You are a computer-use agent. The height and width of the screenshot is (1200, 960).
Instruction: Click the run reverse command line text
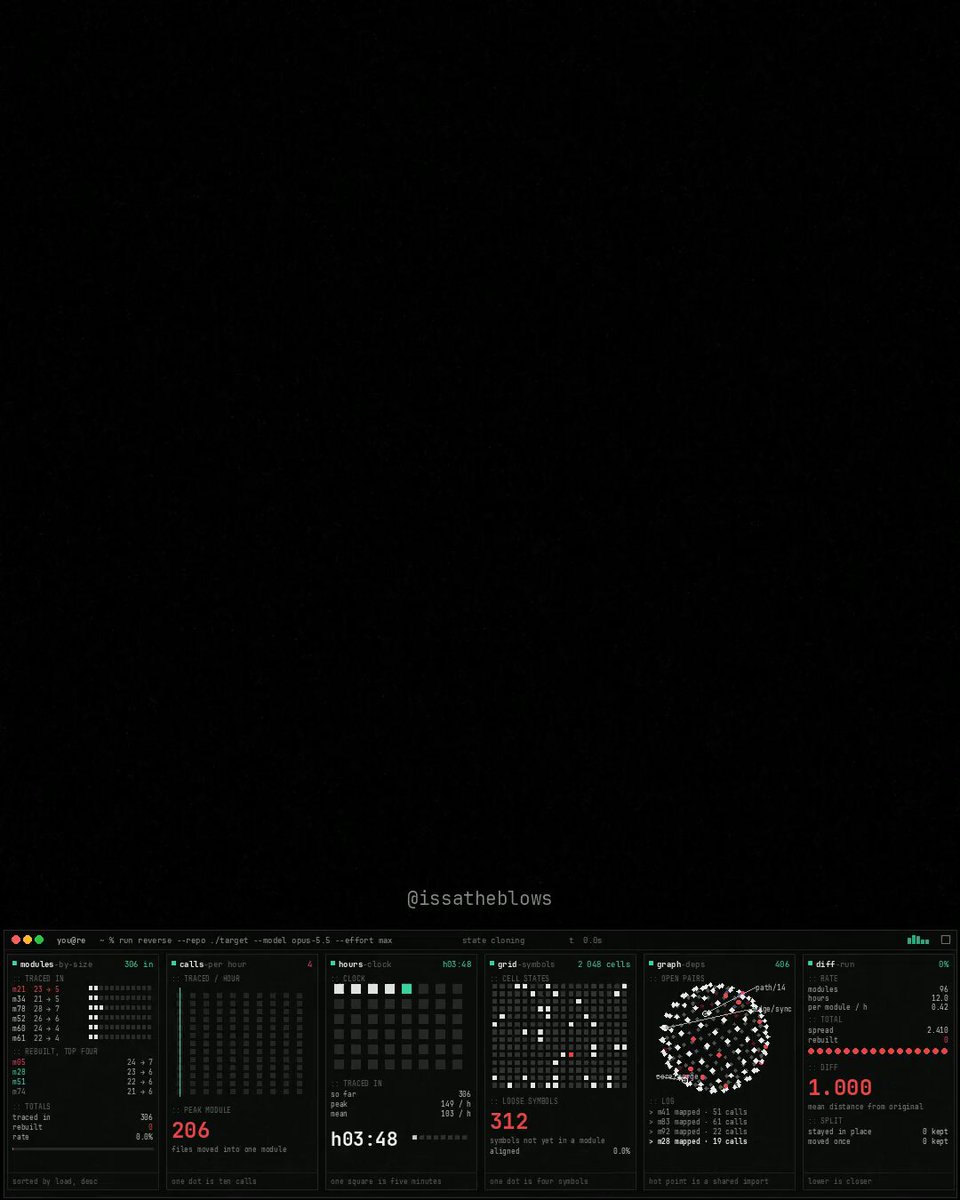pos(246,940)
